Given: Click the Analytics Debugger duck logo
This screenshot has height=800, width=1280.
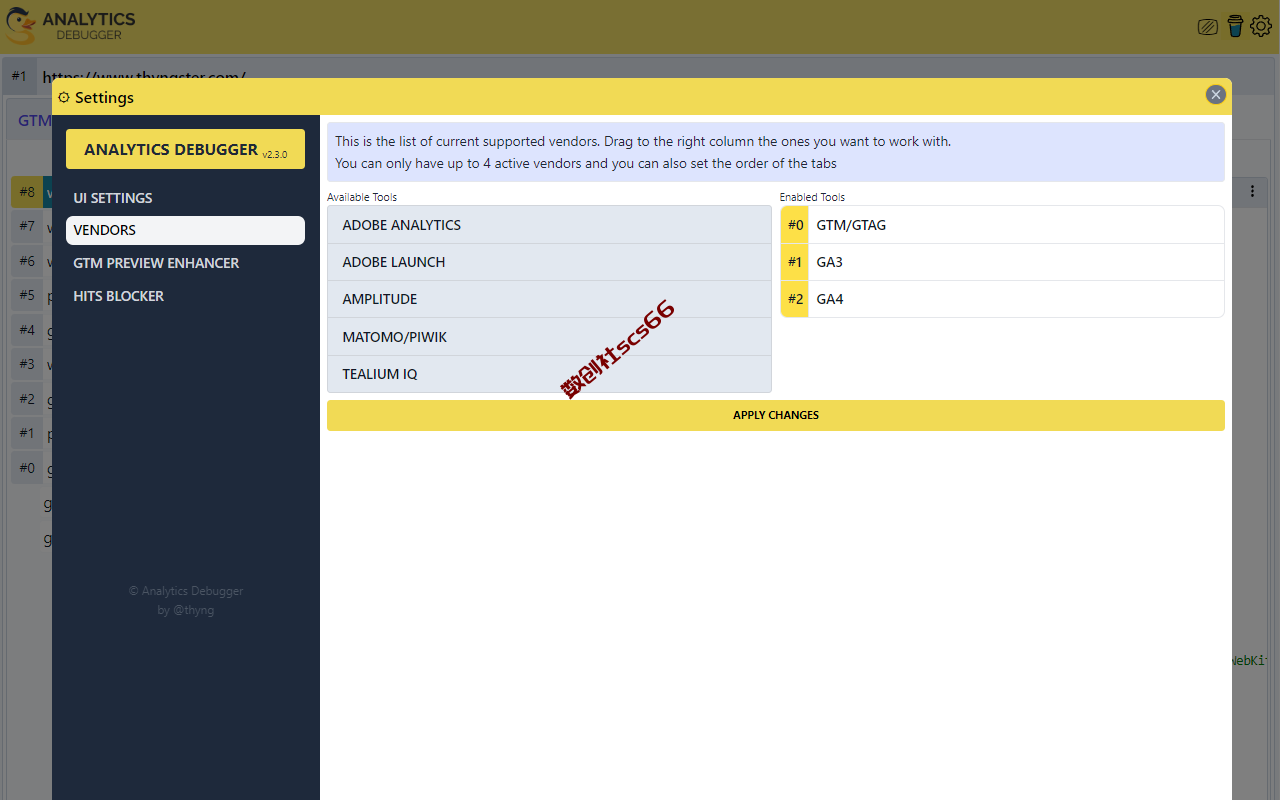Looking at the screenshot, I should (20, 26).
